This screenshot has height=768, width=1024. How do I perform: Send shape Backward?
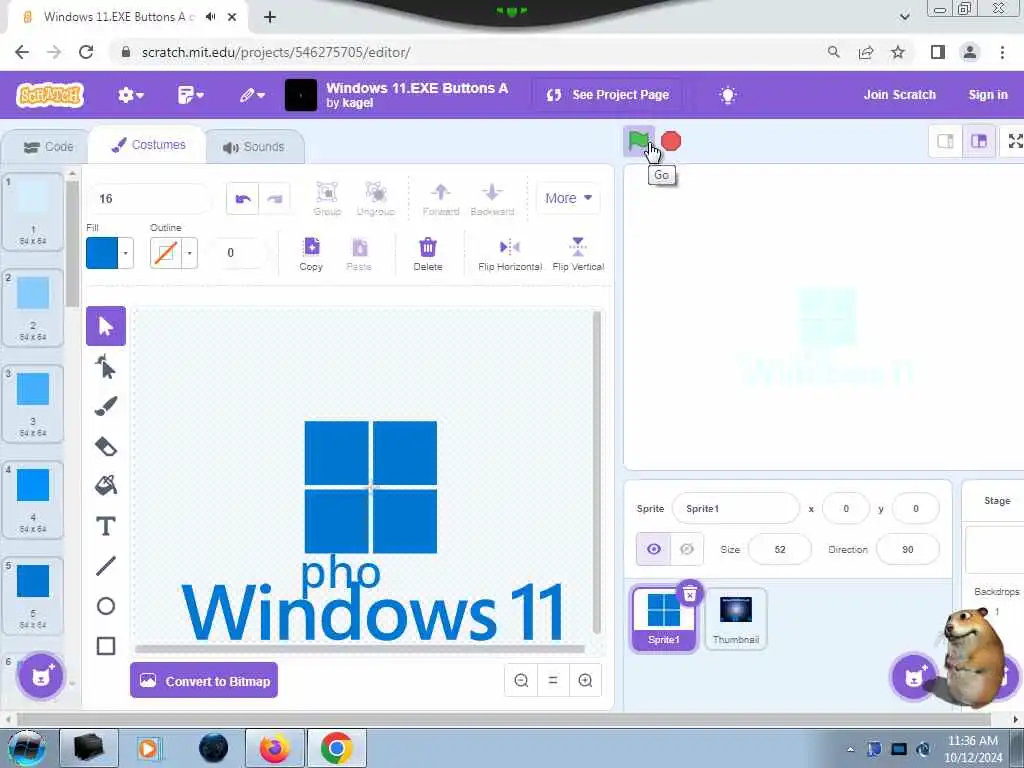[492, 199]
